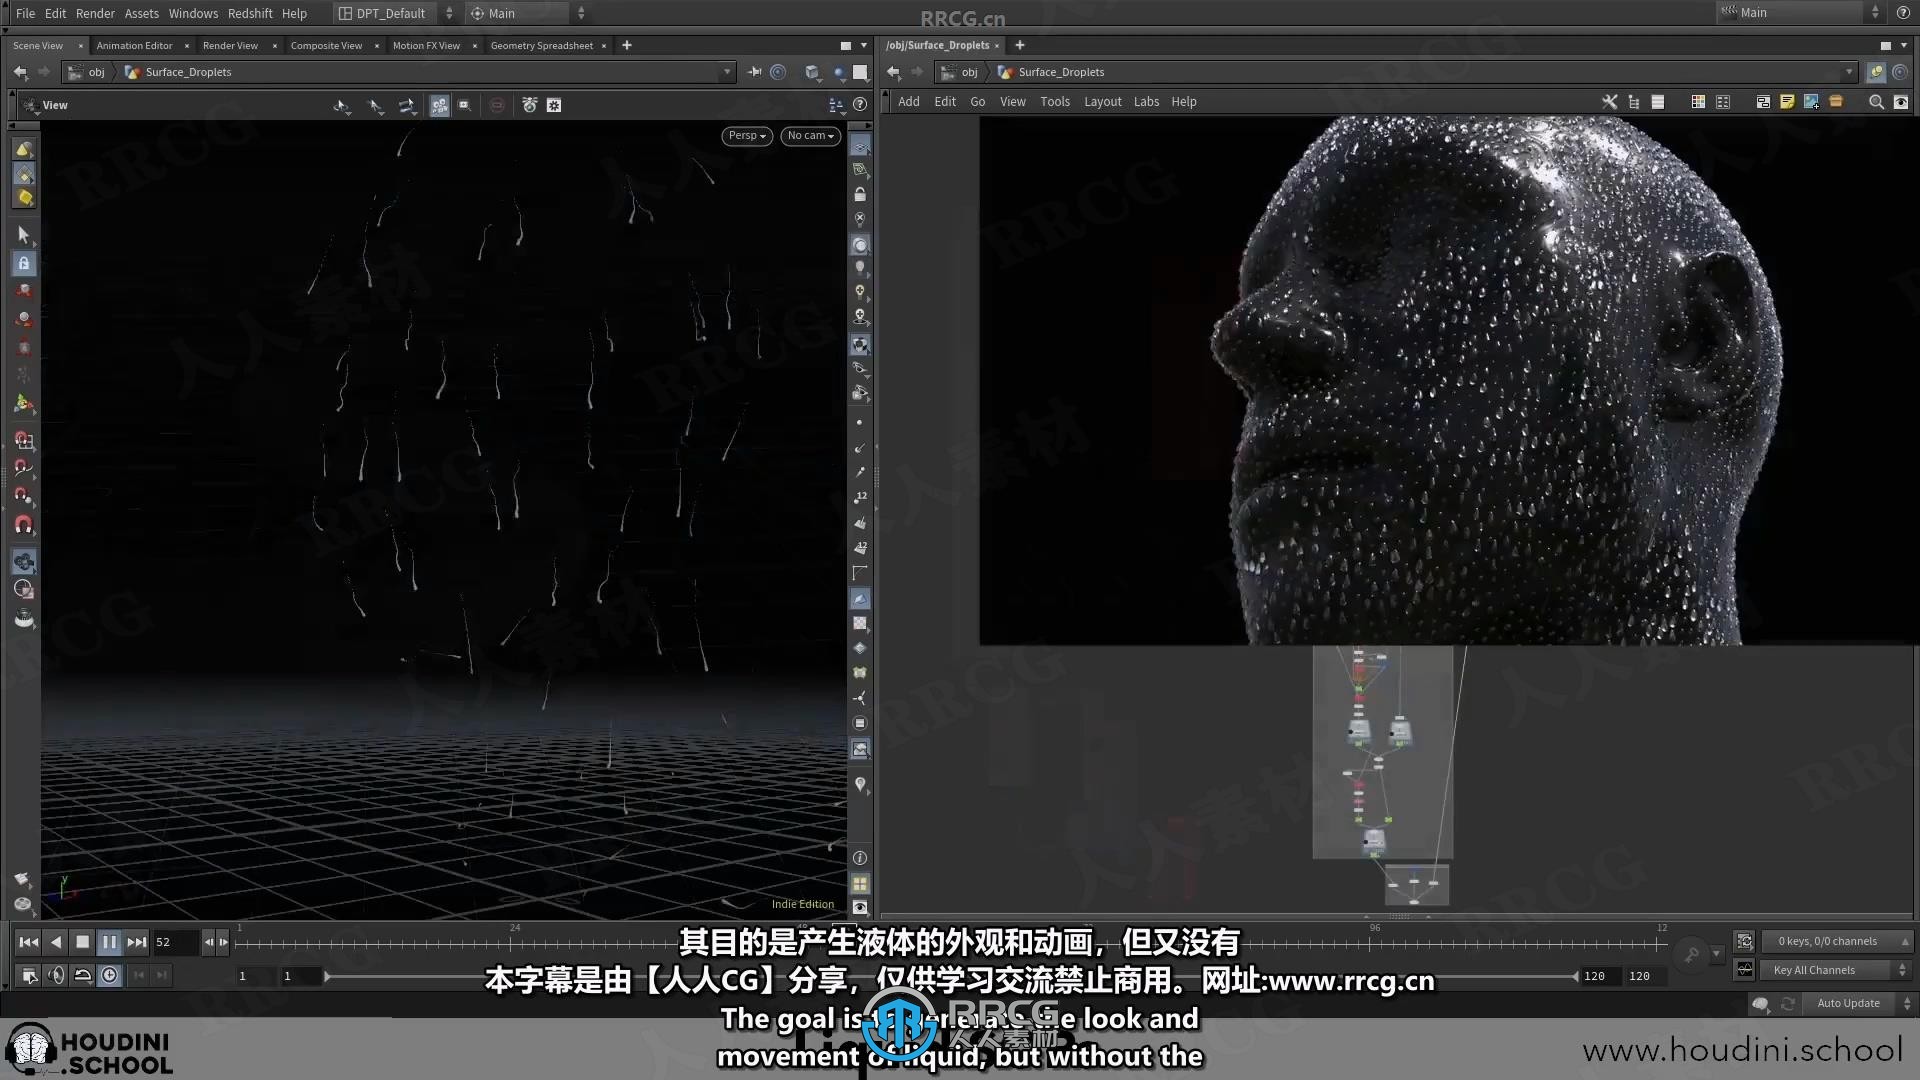Select the yellow cone Objects tool in viewport
Viewport: 1920px width, 1080px height.
click(24, 149)
